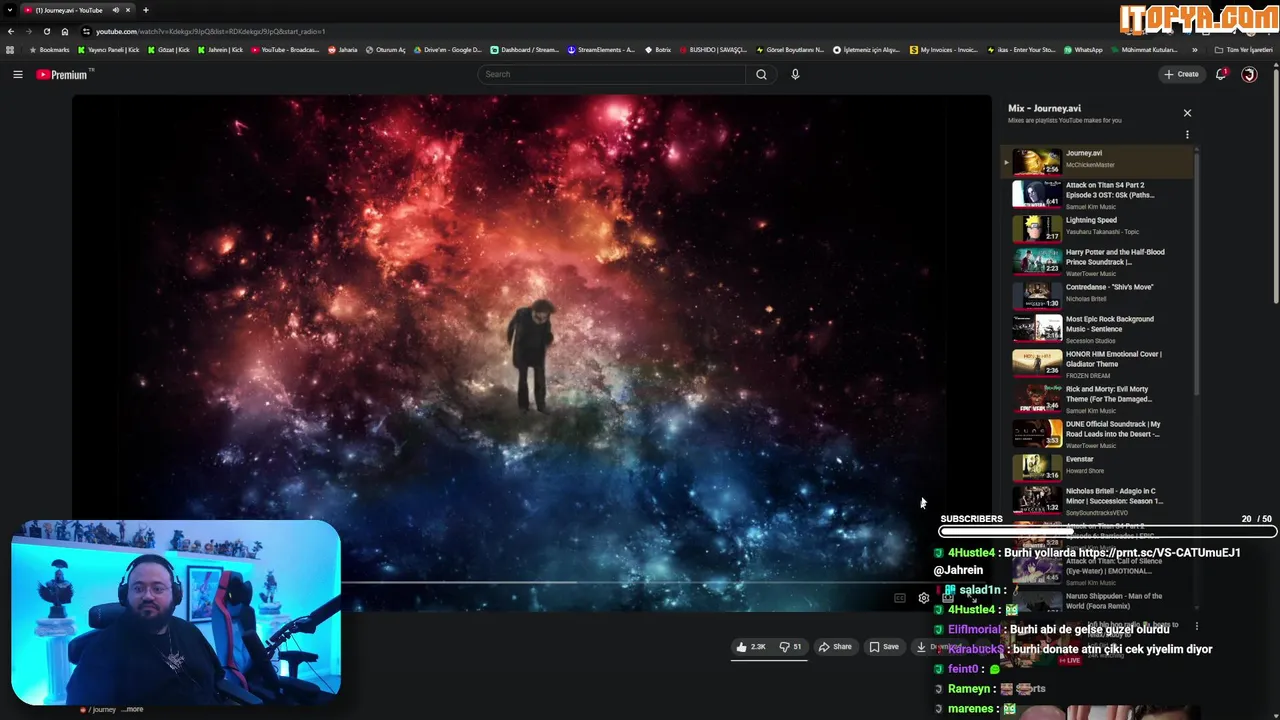Save the video to a playlist
Image resolution: width=1280 pixels, height=720 pixels.
pos(884,647)
